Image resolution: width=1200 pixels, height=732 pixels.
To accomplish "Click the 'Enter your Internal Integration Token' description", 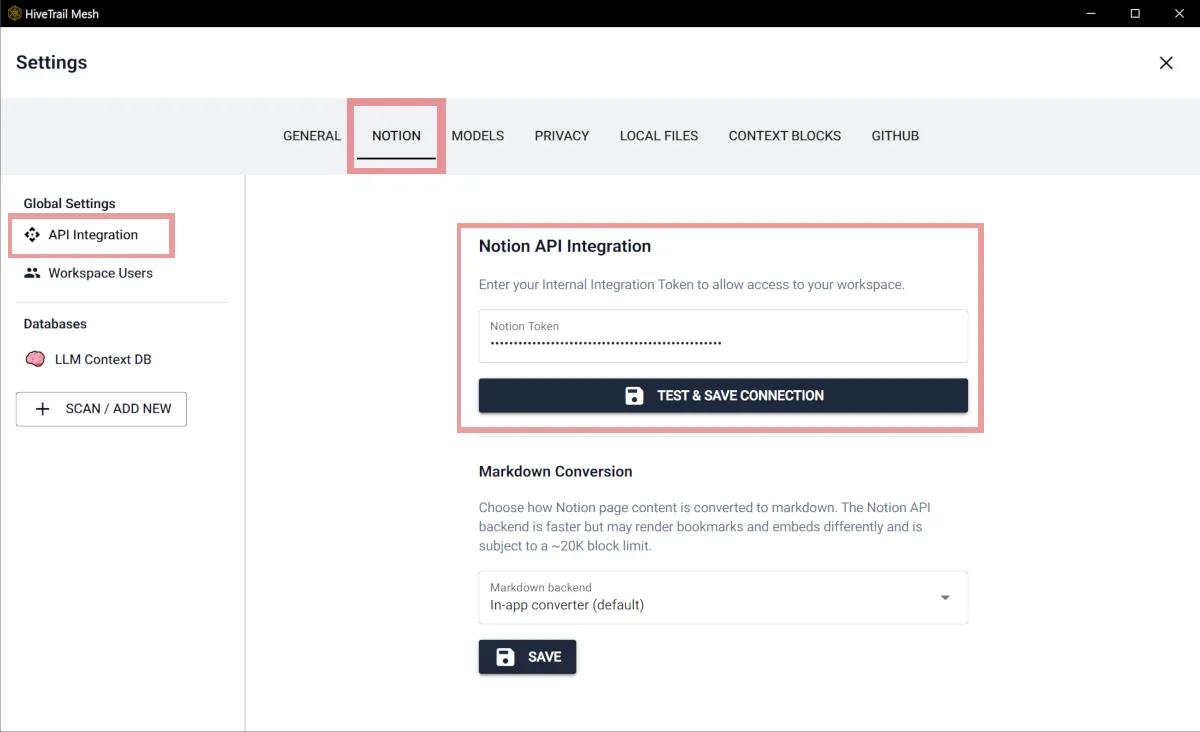I will tap(692, 285).
